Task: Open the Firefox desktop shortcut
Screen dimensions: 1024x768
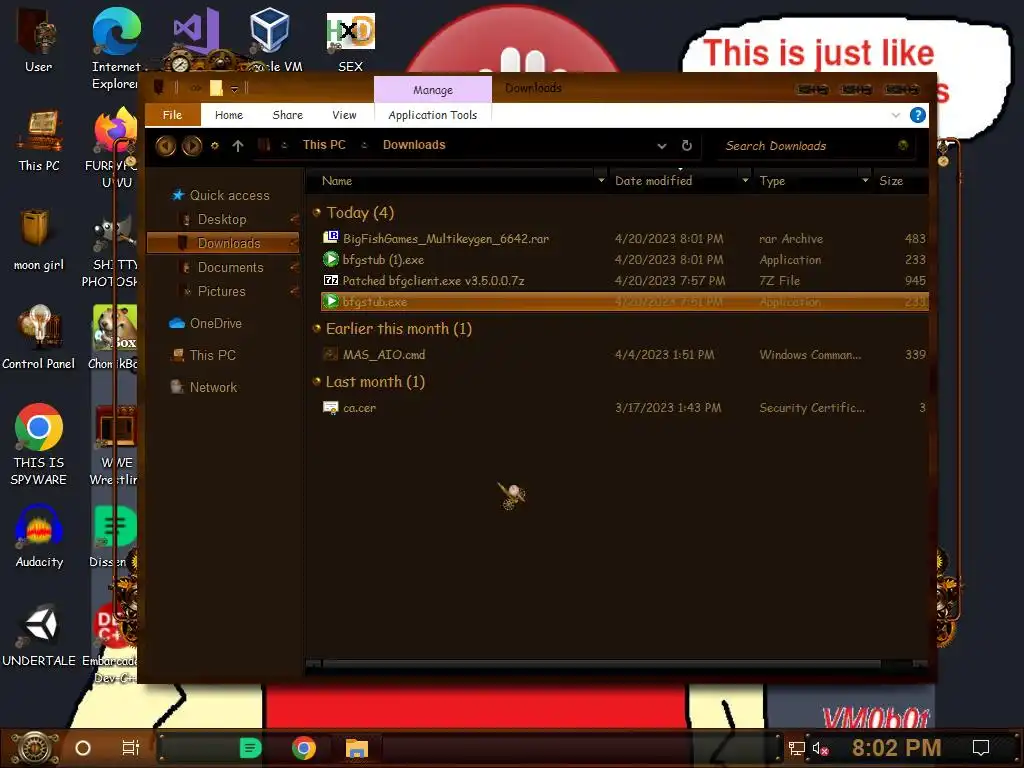Action: point(116,146)
